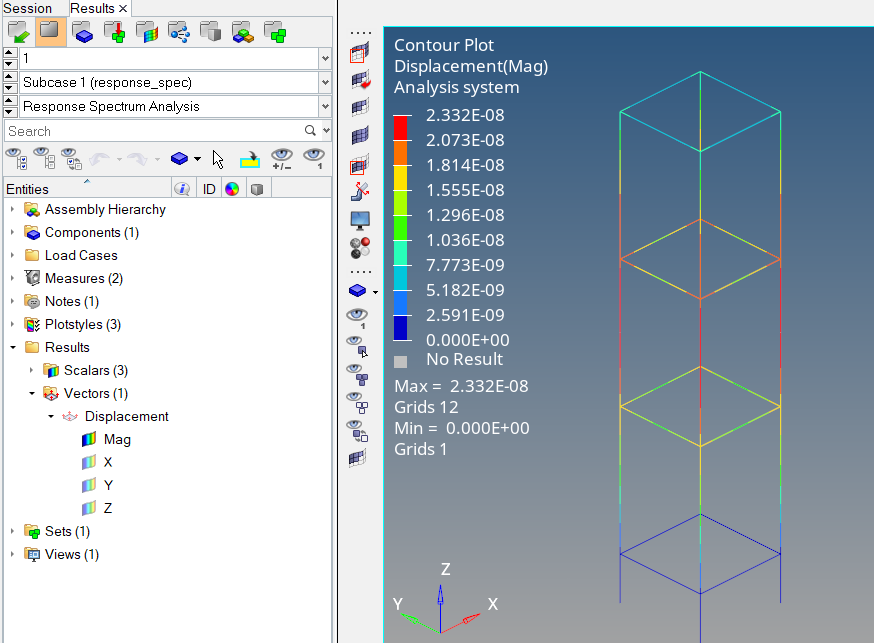Collapse the Displacement vector node
874x643 pixels.
pyautogui.click(x=50, y=416)
